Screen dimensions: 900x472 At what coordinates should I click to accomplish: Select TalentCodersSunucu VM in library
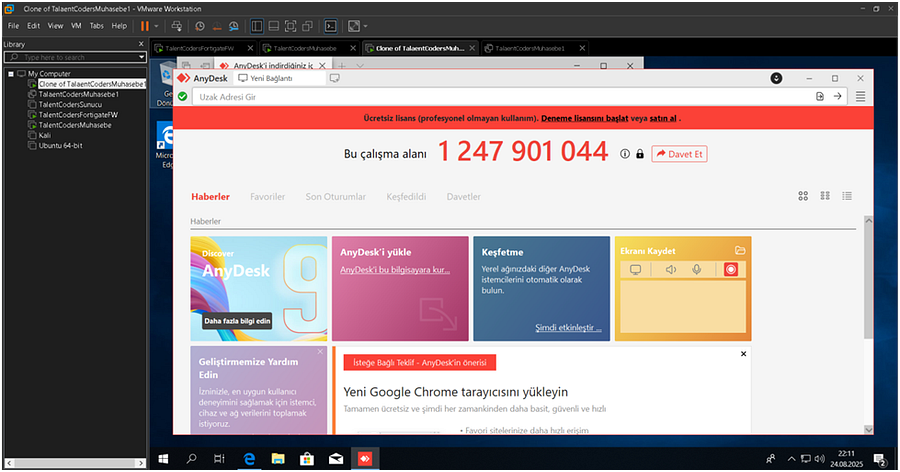70,105
